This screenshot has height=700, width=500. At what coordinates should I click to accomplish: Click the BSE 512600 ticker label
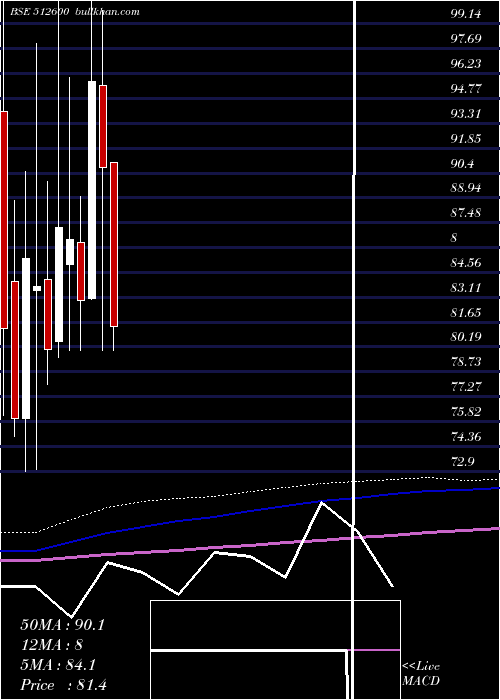pyautogui.click(x=40, y=12)
